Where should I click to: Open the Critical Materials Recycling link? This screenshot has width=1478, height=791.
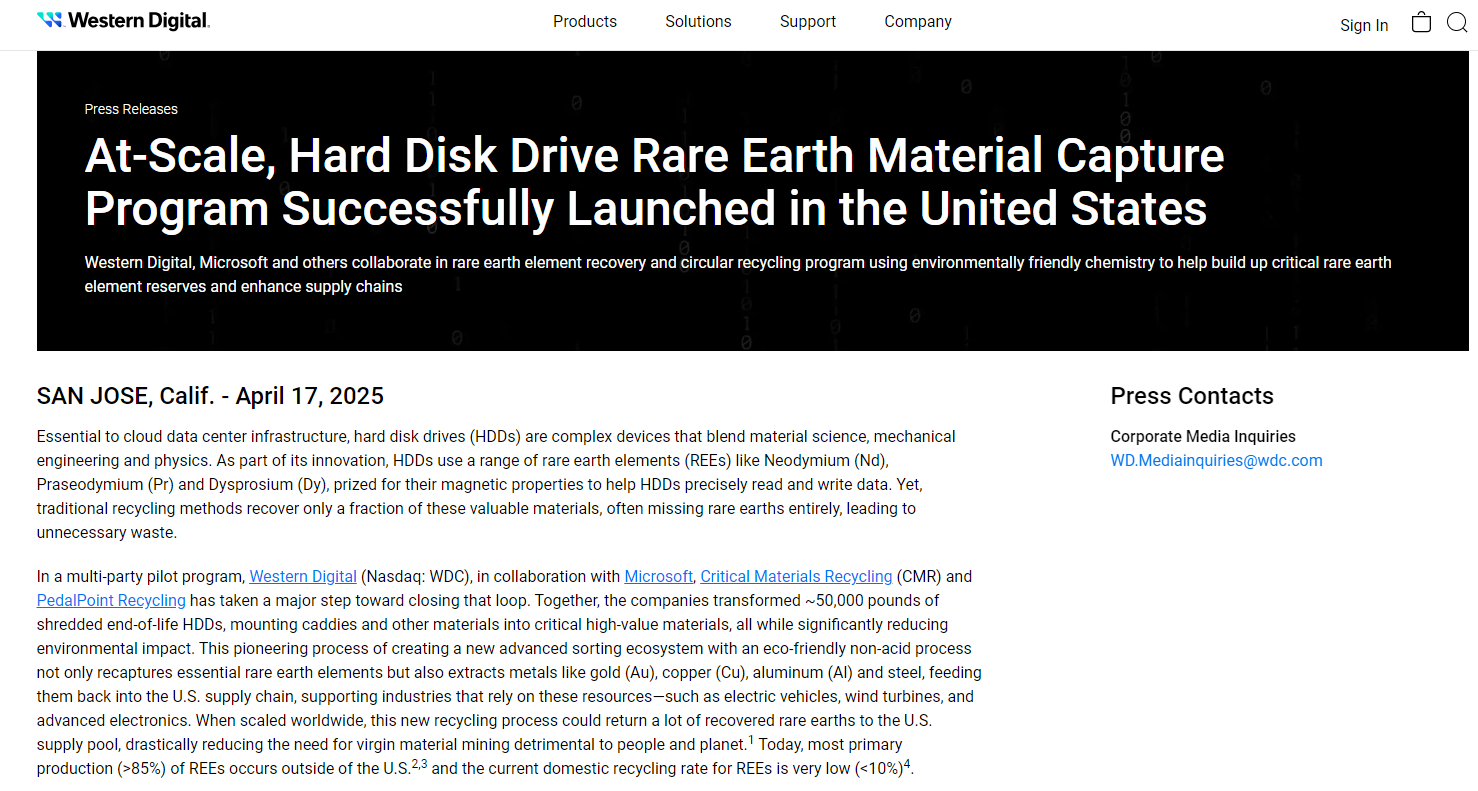[796, 576]
